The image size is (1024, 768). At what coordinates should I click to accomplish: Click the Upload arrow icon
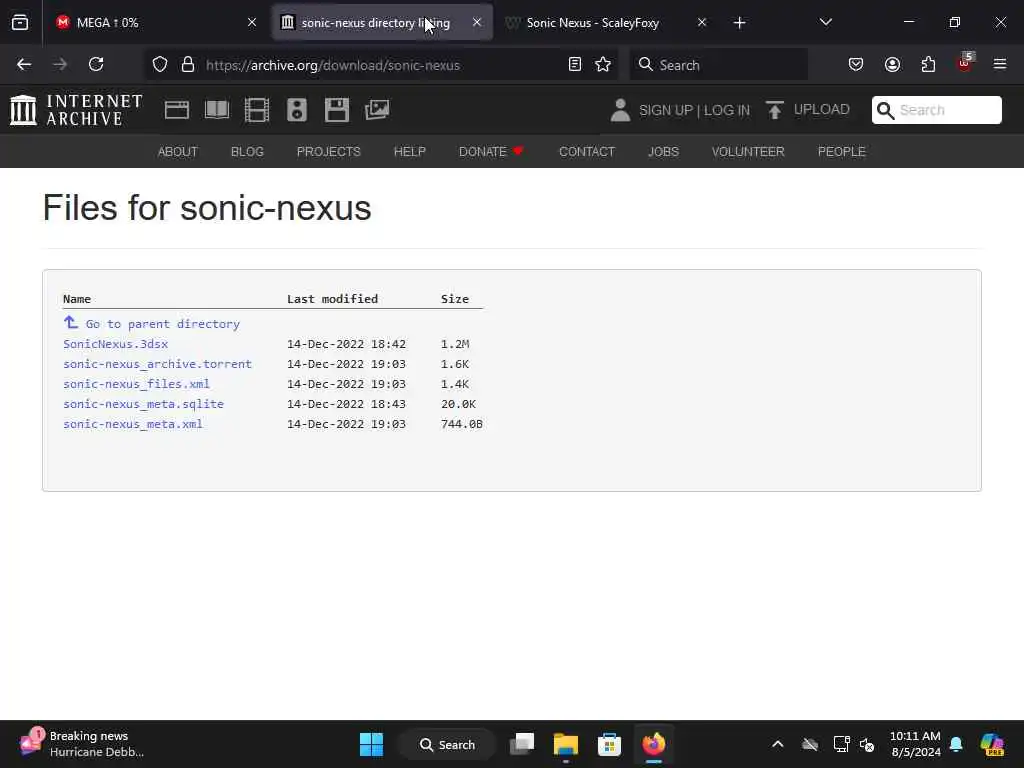775,110
